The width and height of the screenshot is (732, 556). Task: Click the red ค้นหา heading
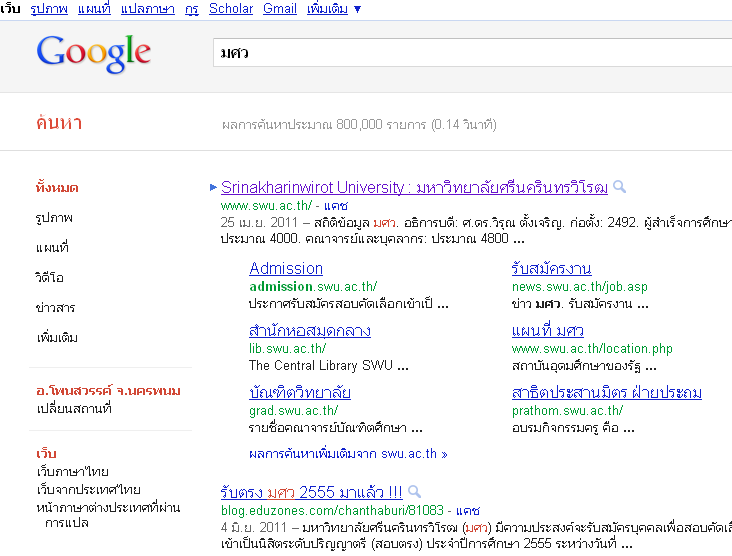pyautogui.click(x=59, y=123)
